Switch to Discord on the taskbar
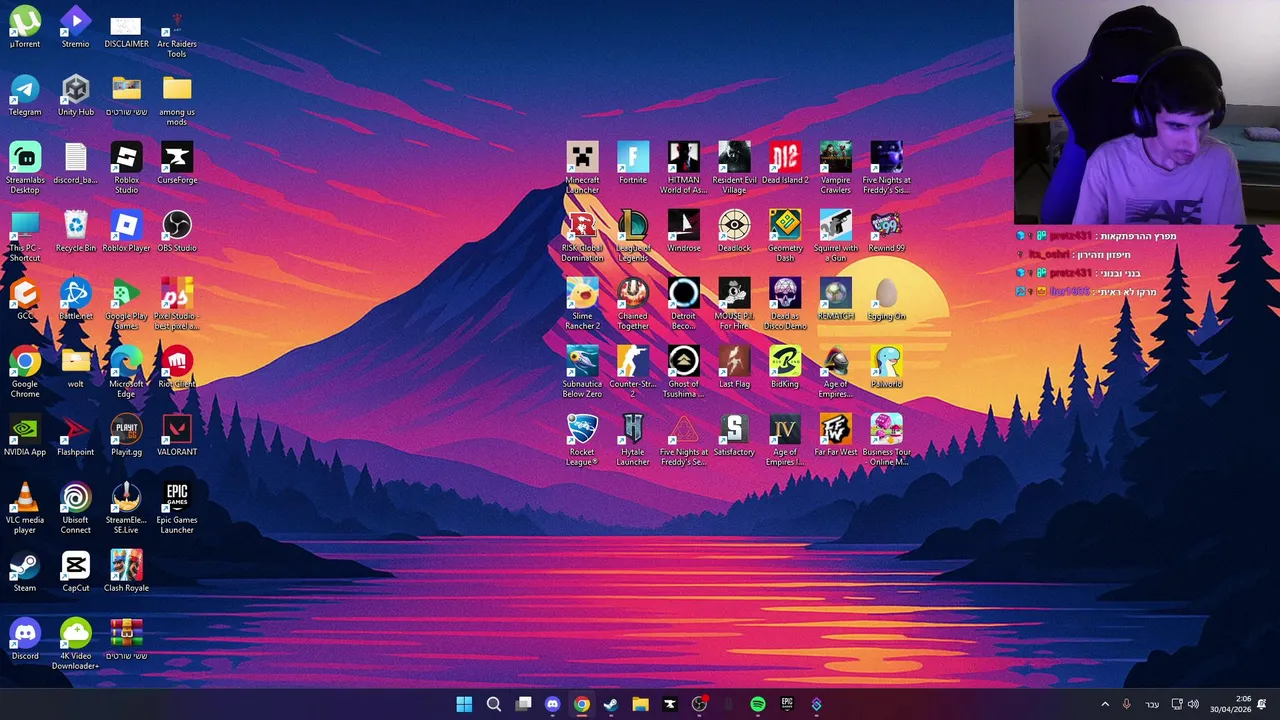This screenshot has height=720, width=1280. coord(552,704)
